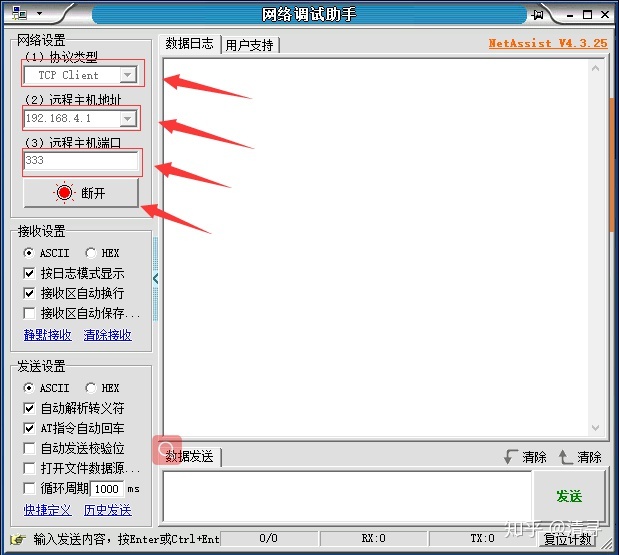
Task: Enable 打开文件数据源 checkbox
Action: point(29,469)
